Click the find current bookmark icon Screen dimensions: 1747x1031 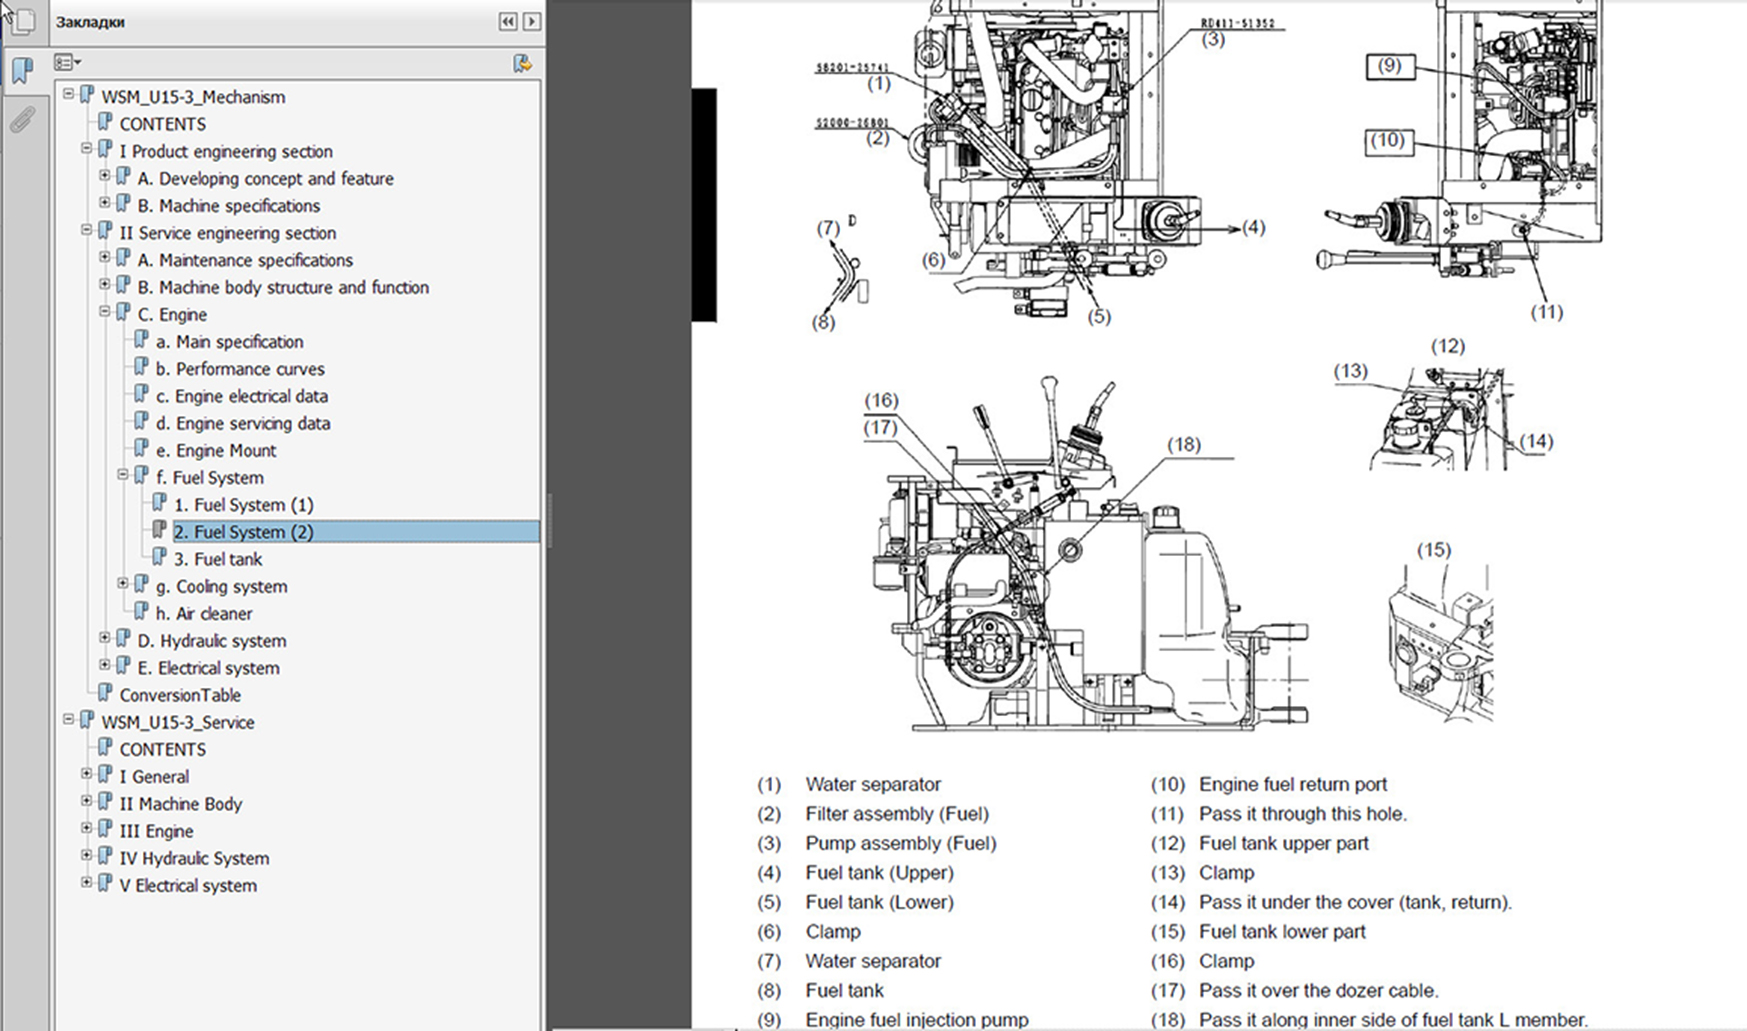point(522,64)
